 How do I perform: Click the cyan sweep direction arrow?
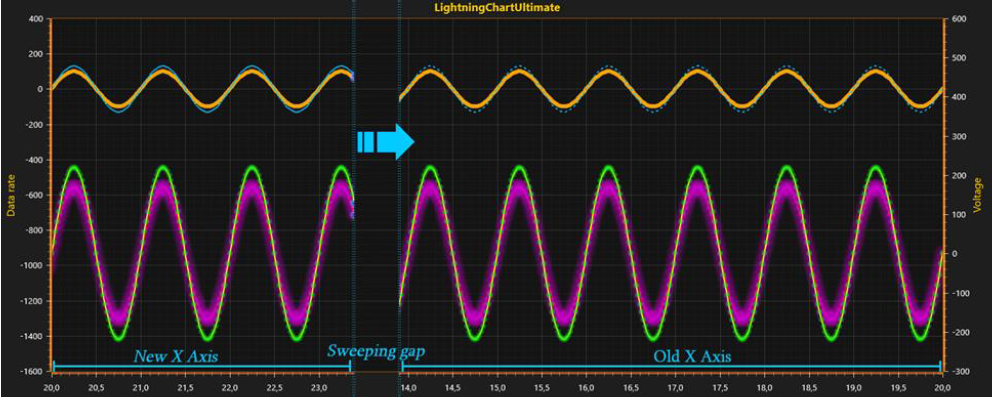pos(385,142)
